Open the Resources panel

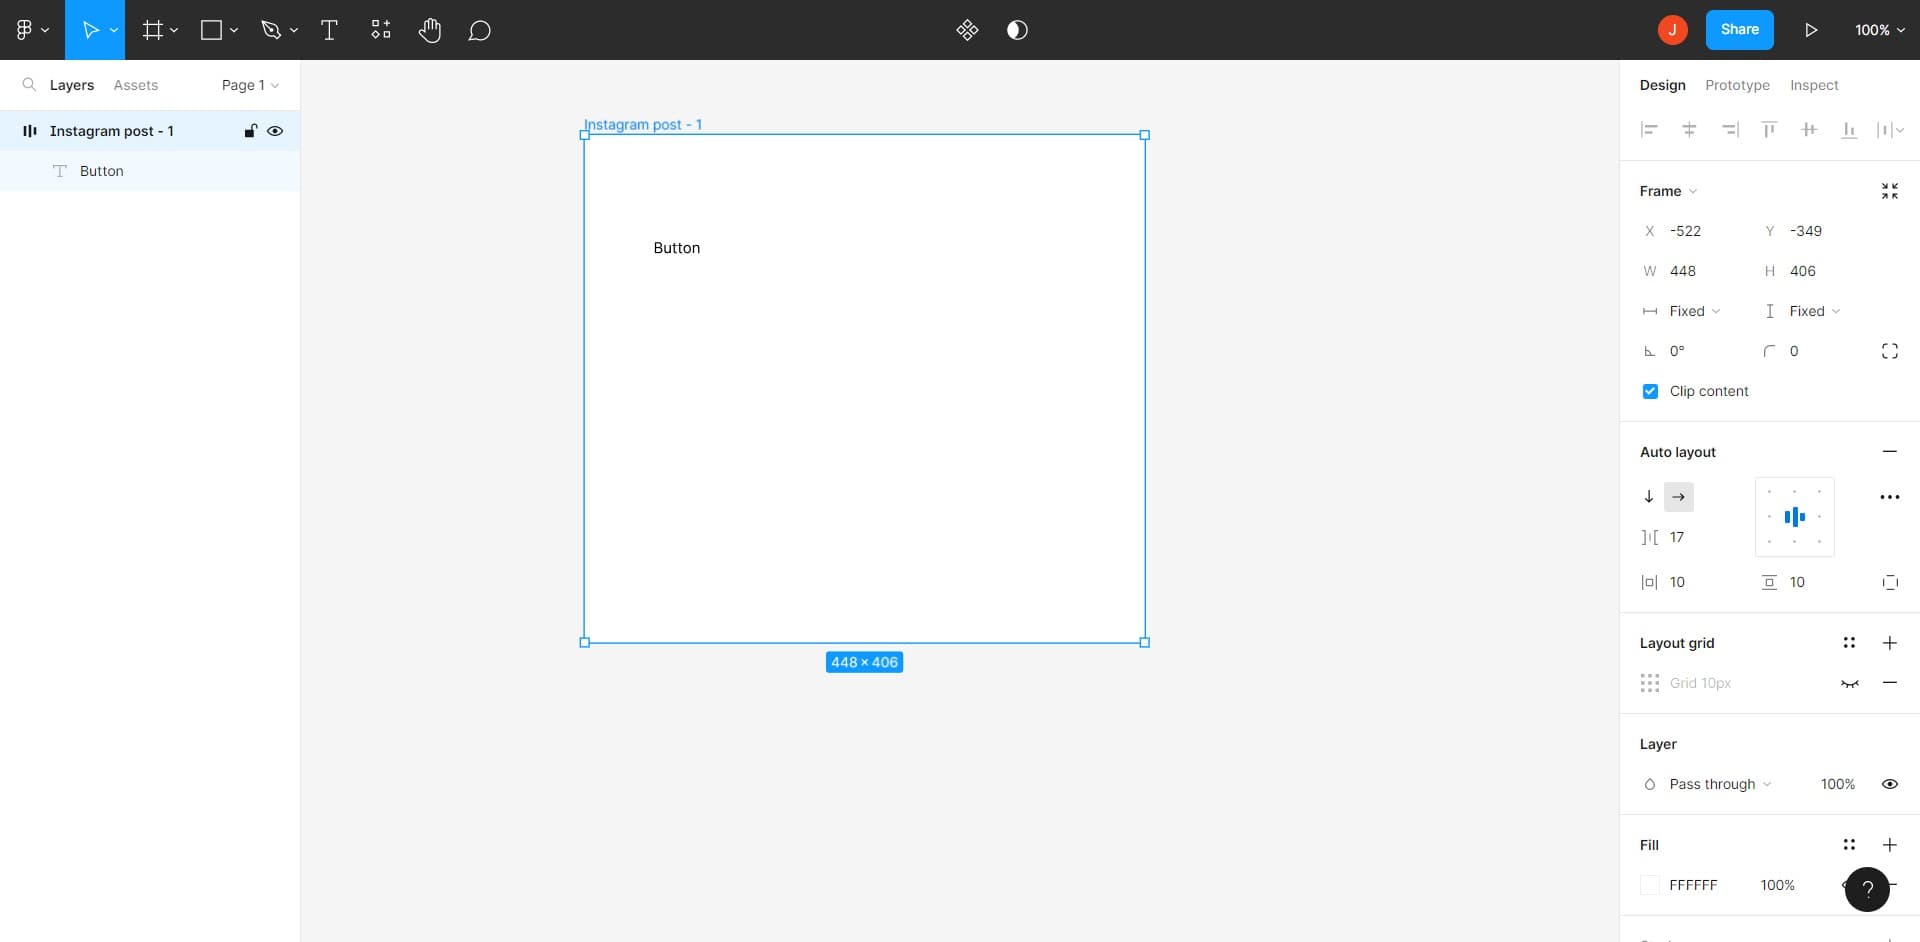tap(380, 29)
